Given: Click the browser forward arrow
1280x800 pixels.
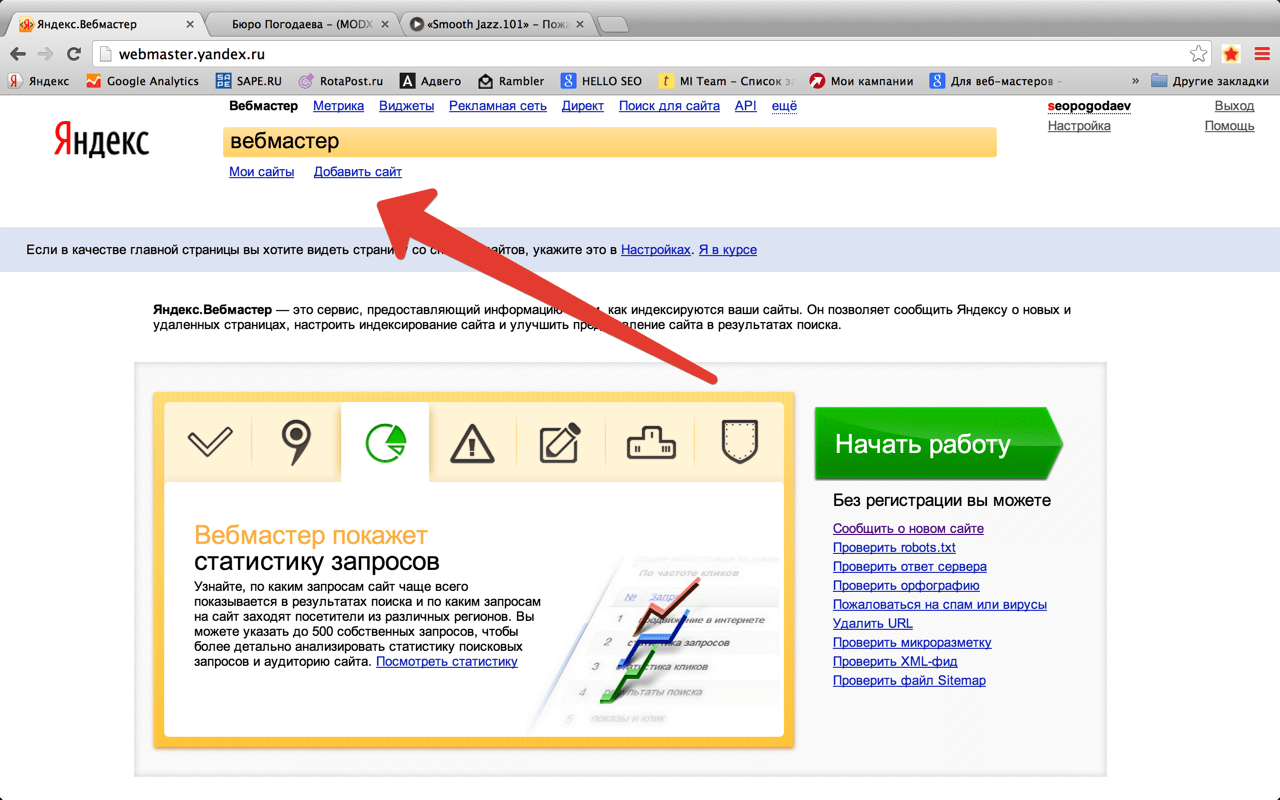Looking at the screenshot, I should [46, 54].
